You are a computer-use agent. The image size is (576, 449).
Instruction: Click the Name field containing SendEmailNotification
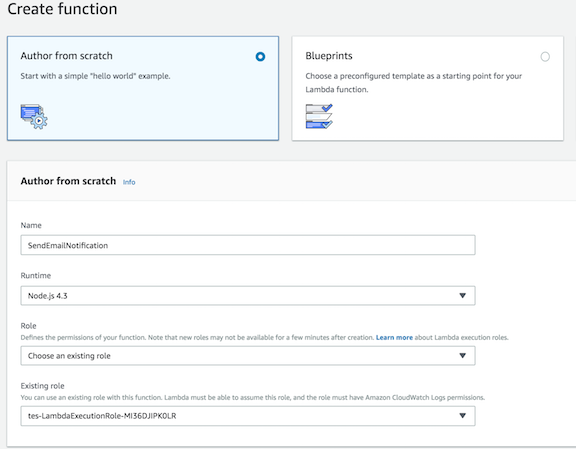pyautogui.click(x=248, y=245)
